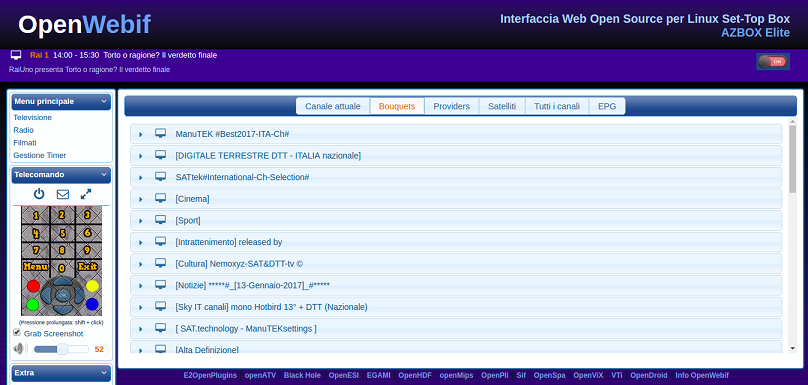Open Radio in main menu

tap(23, 130)
